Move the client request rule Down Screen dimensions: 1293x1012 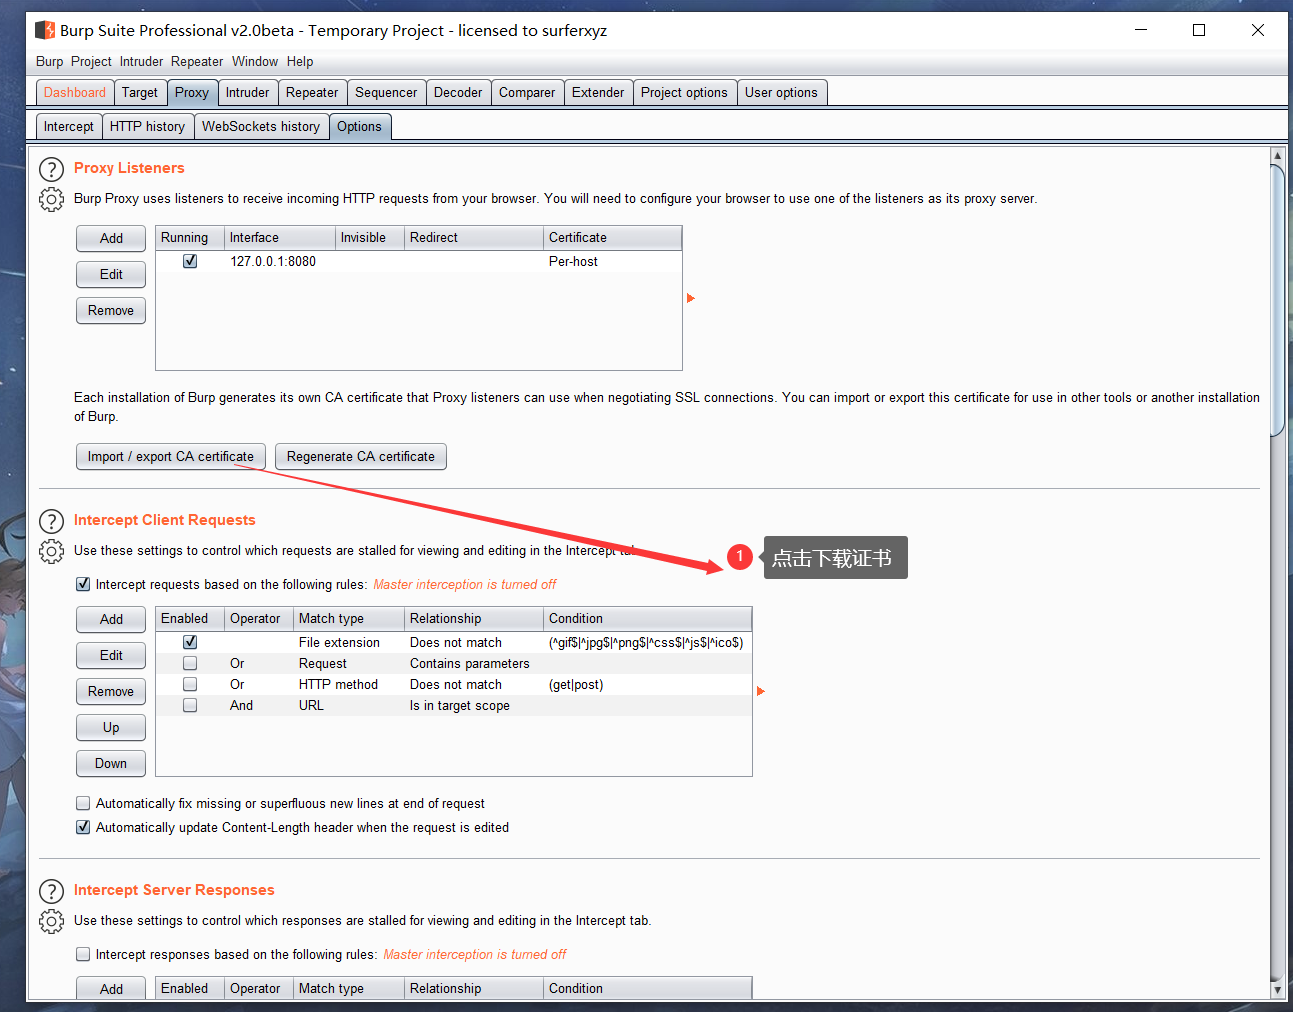click(x=111, y=763)
